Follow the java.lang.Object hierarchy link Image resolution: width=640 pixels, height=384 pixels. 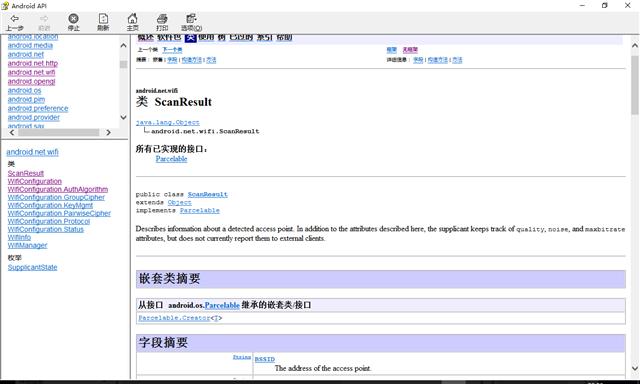coord(168,122)
